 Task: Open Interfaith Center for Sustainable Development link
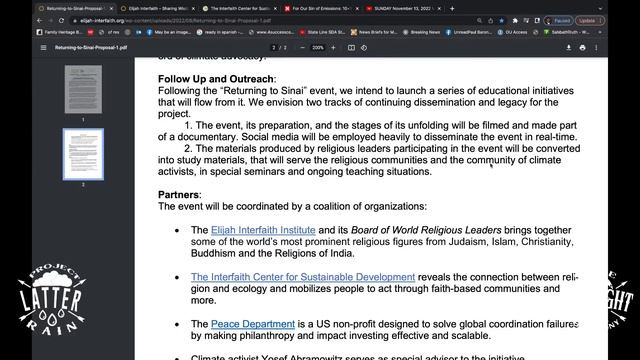click(303, 277)
